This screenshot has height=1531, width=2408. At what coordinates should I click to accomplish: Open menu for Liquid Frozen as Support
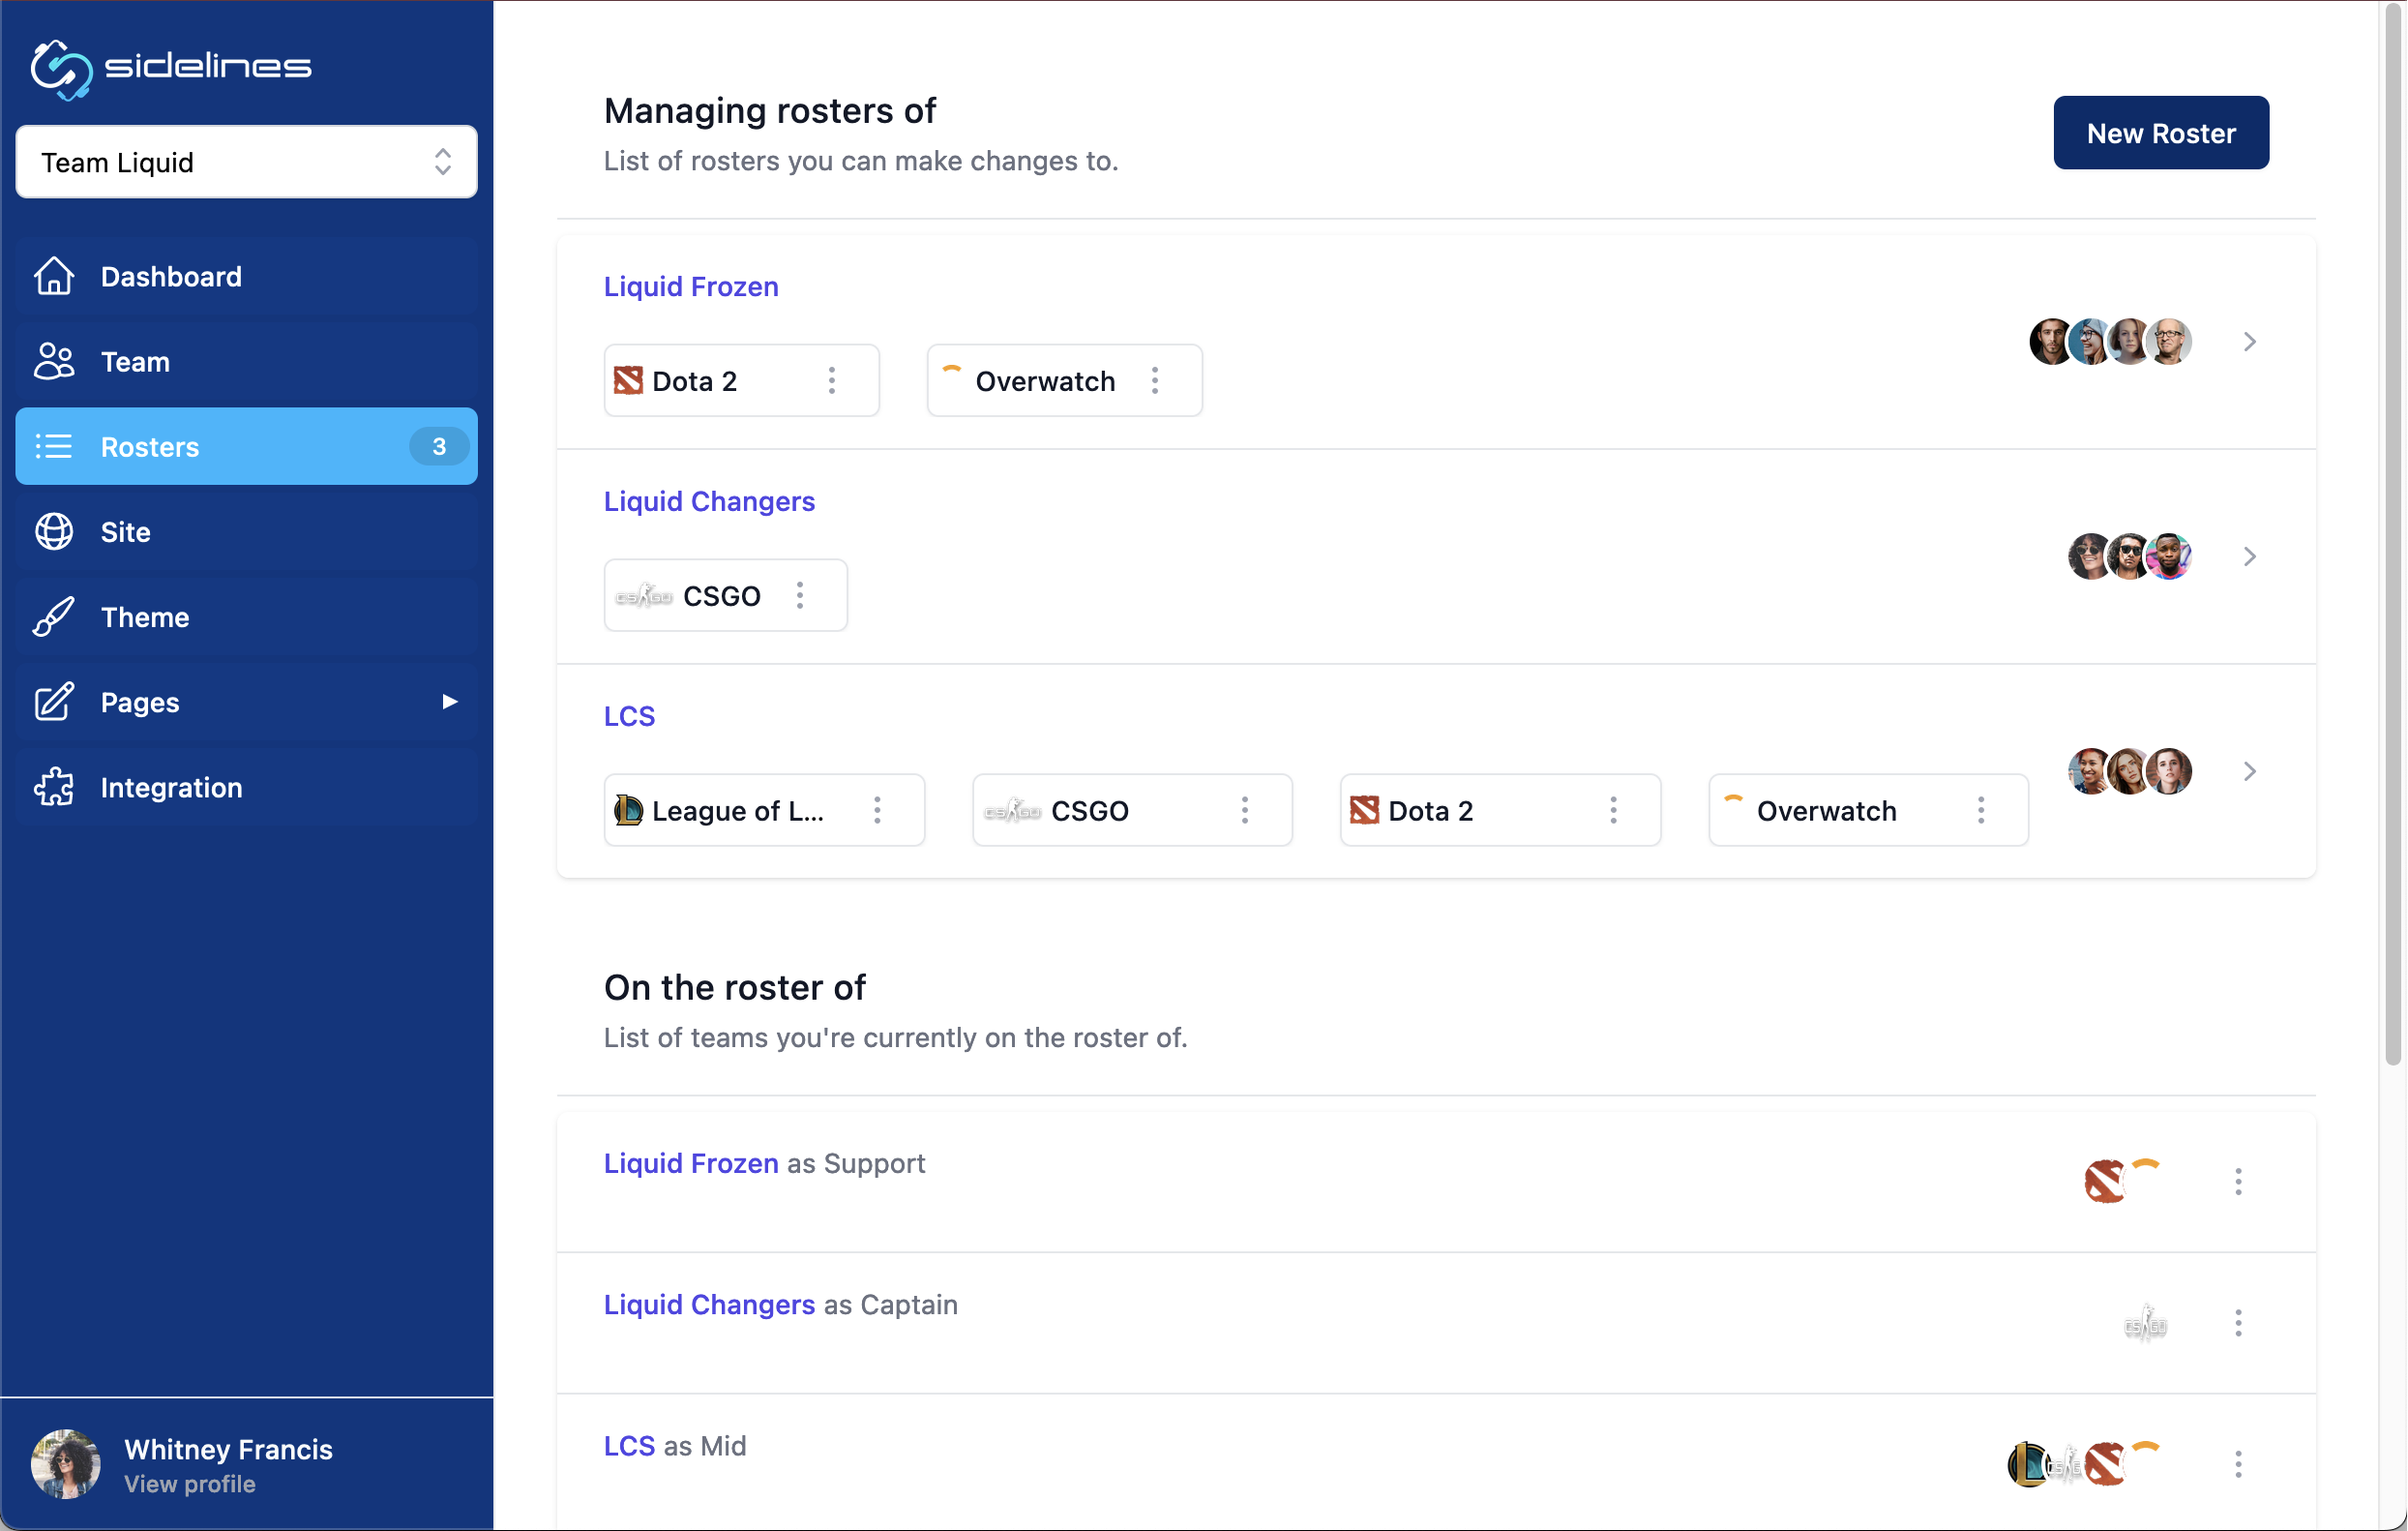[2239, 1182]
